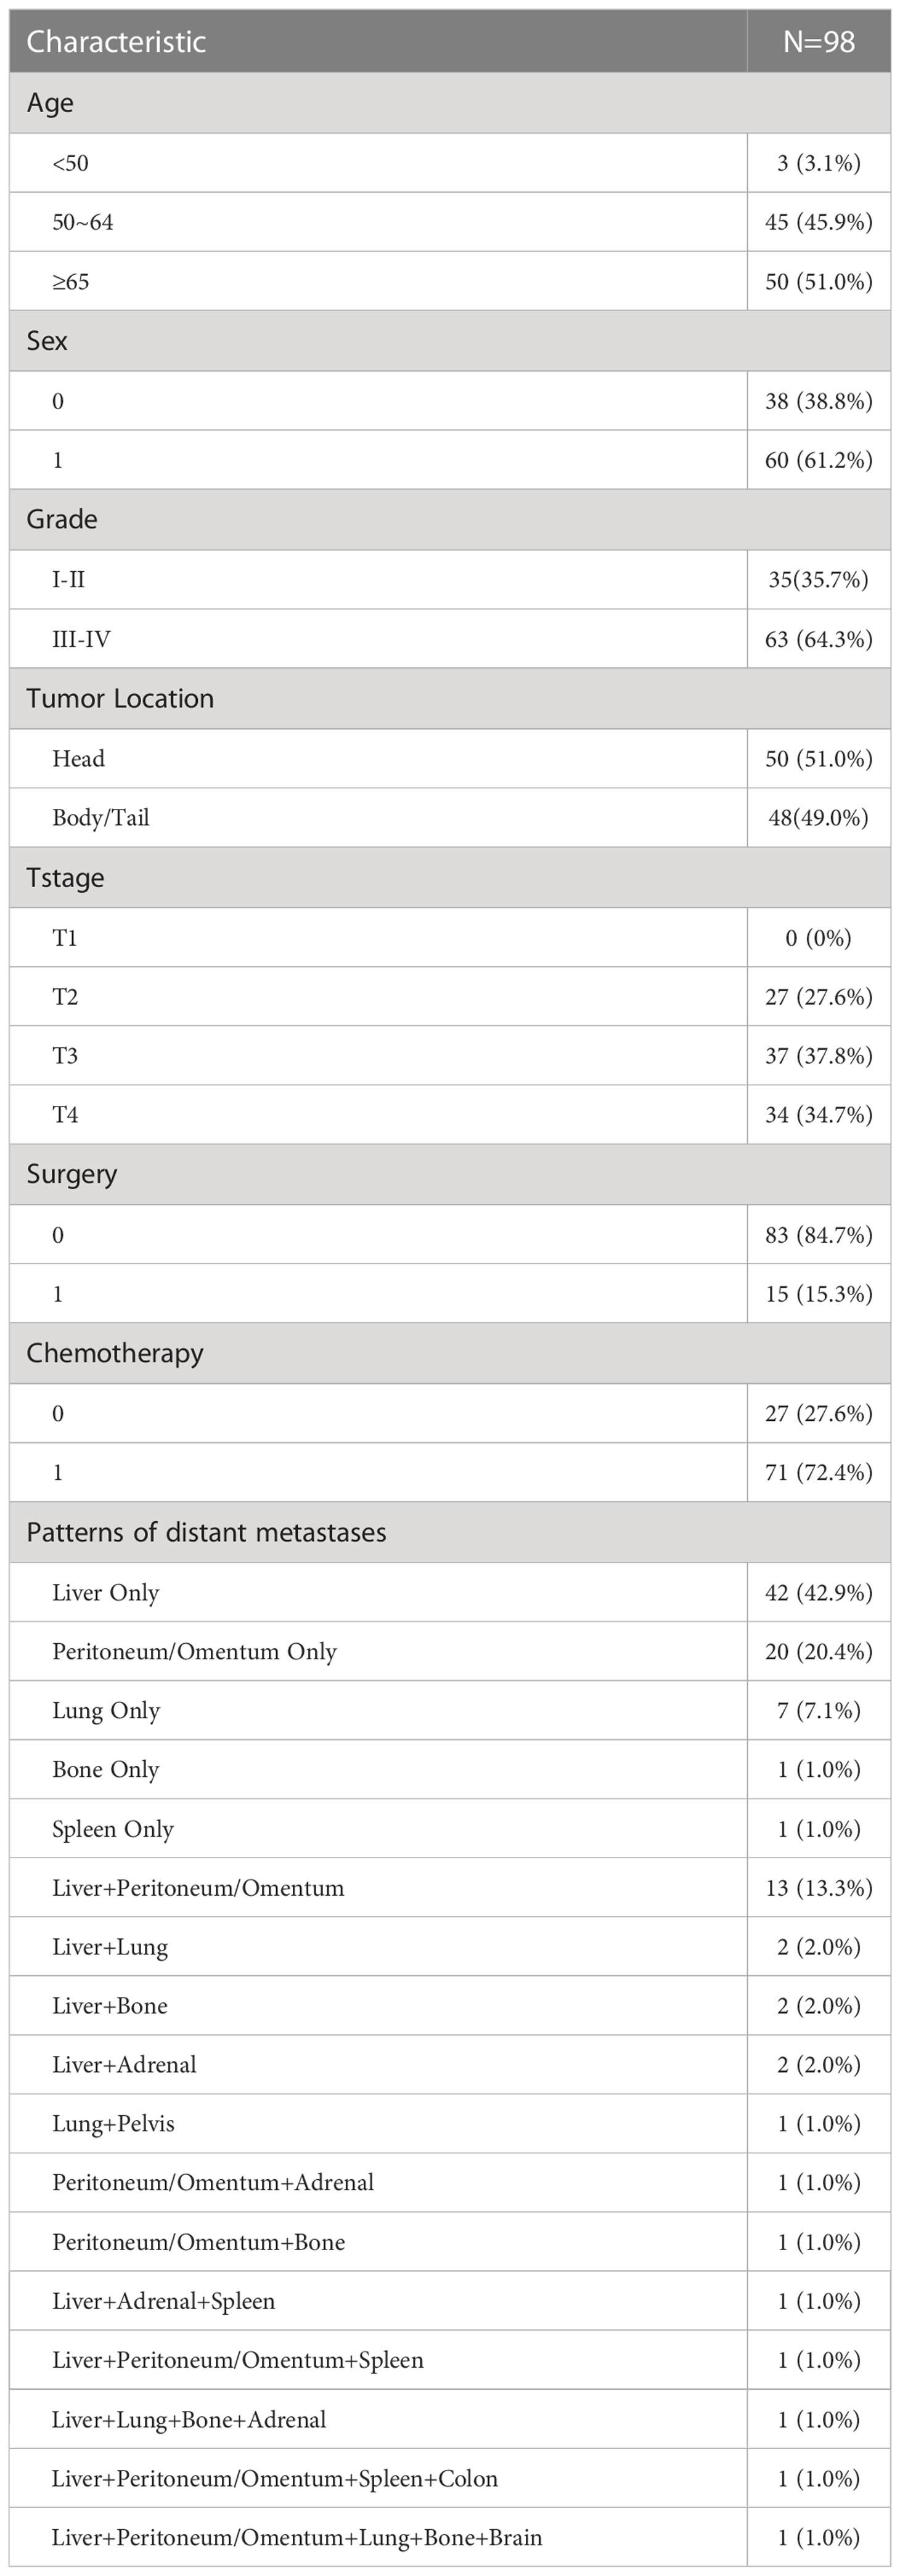This screenshot has width=900, height=2576.
Task: Click the N=98 column header
Action: click(x=819, y=41)
